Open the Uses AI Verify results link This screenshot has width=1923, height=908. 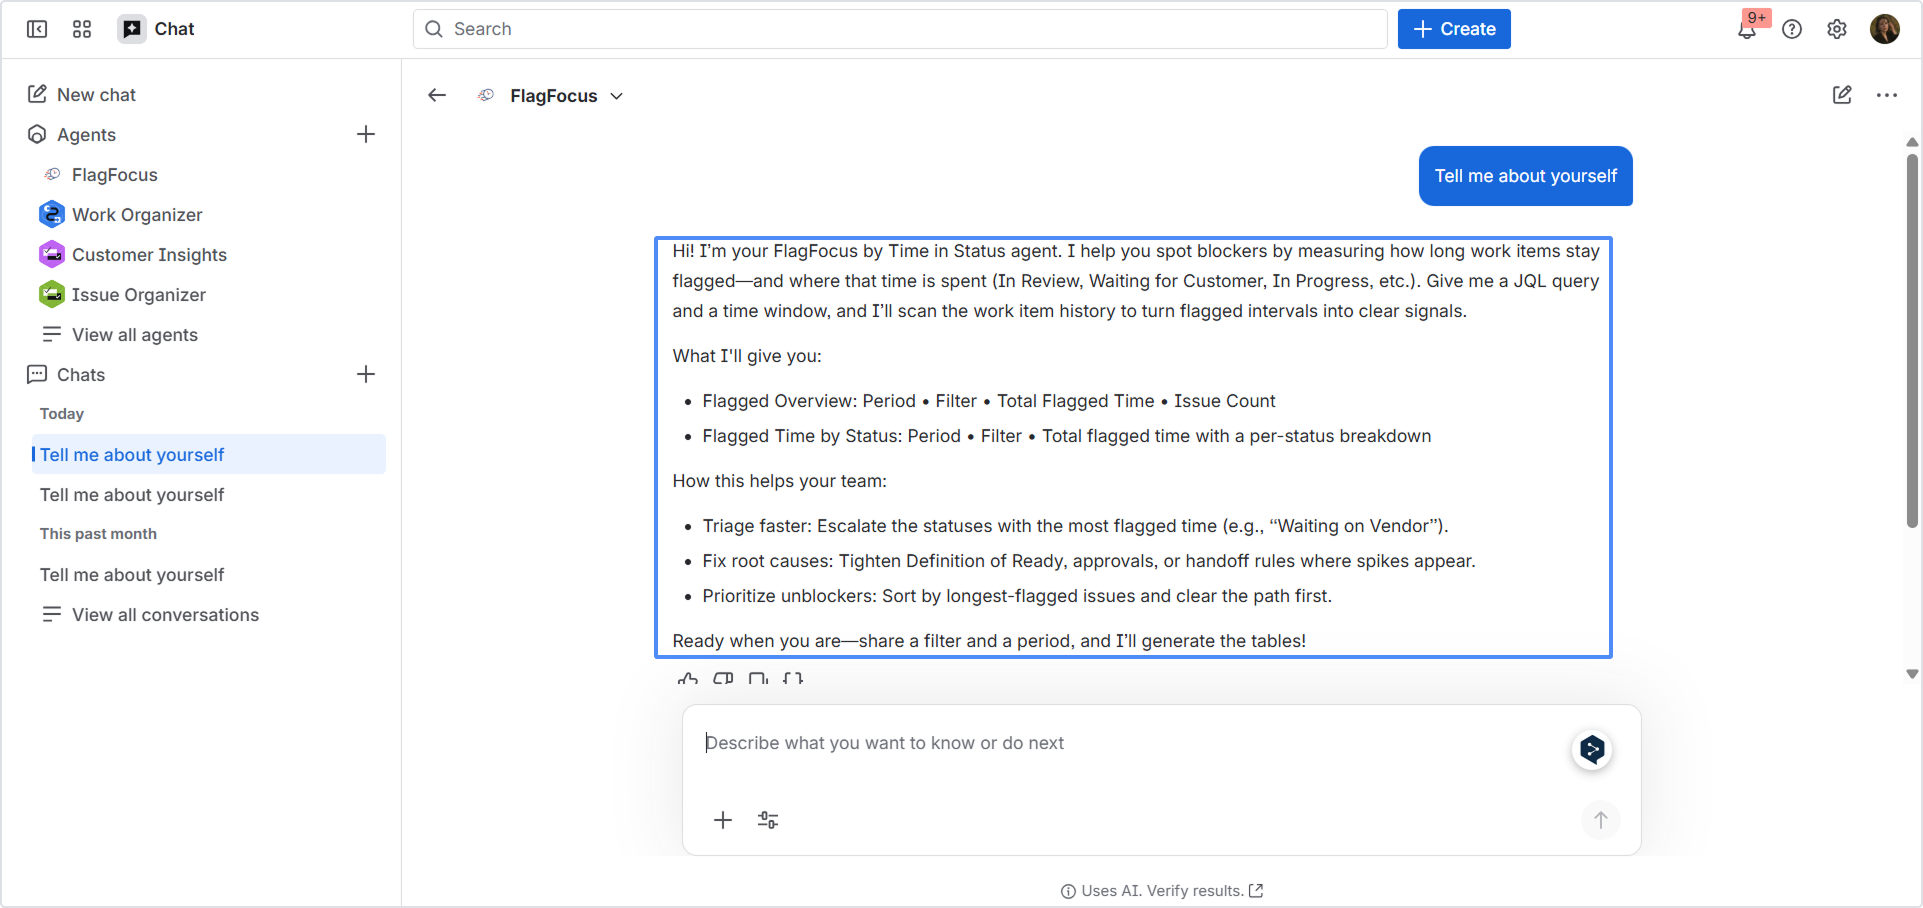(x=1162, y=891)
